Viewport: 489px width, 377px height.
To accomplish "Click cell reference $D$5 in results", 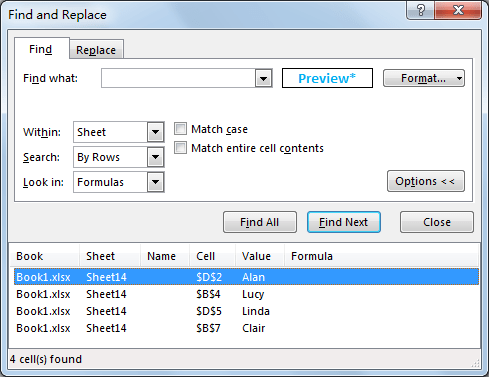I will [x=209, y=311].
